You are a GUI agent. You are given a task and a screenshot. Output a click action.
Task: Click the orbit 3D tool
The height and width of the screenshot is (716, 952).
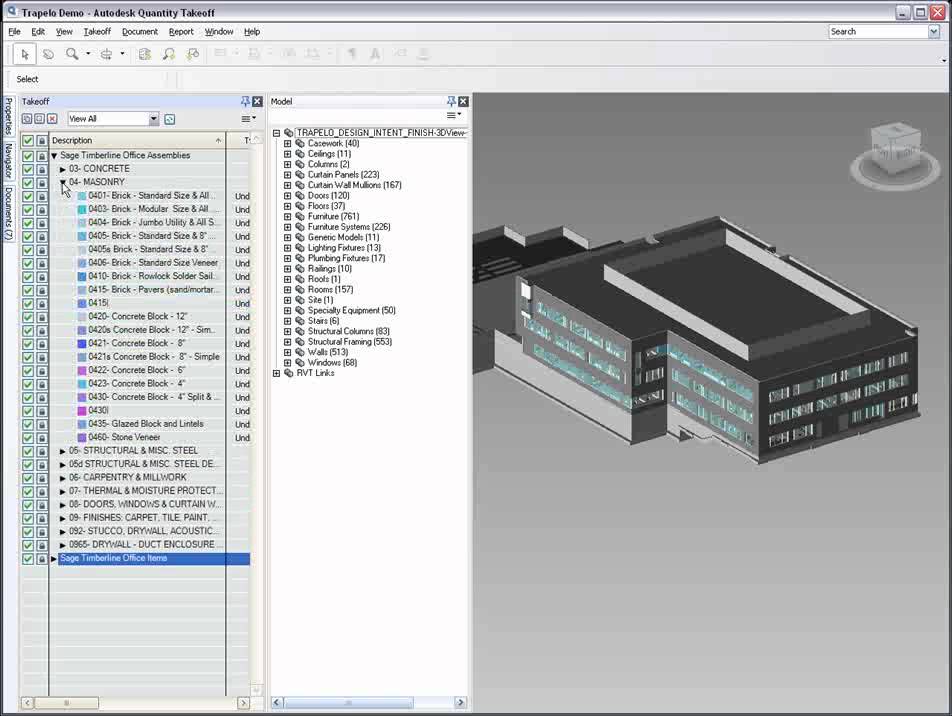coord(106,54)
